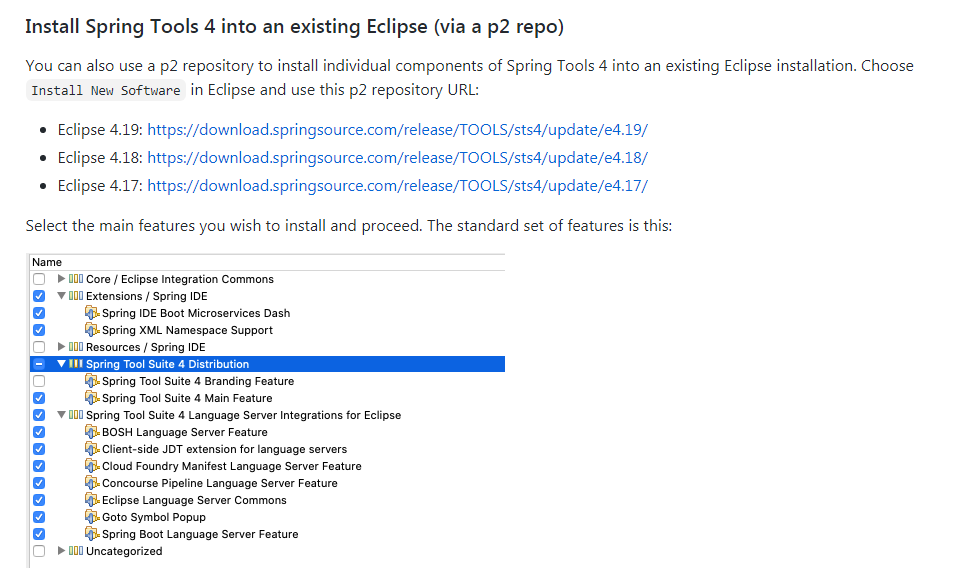Enable the Core / Eclipse Integration Commons checkbox
Viewport: 963px width, 570px height.
(39, 279)
